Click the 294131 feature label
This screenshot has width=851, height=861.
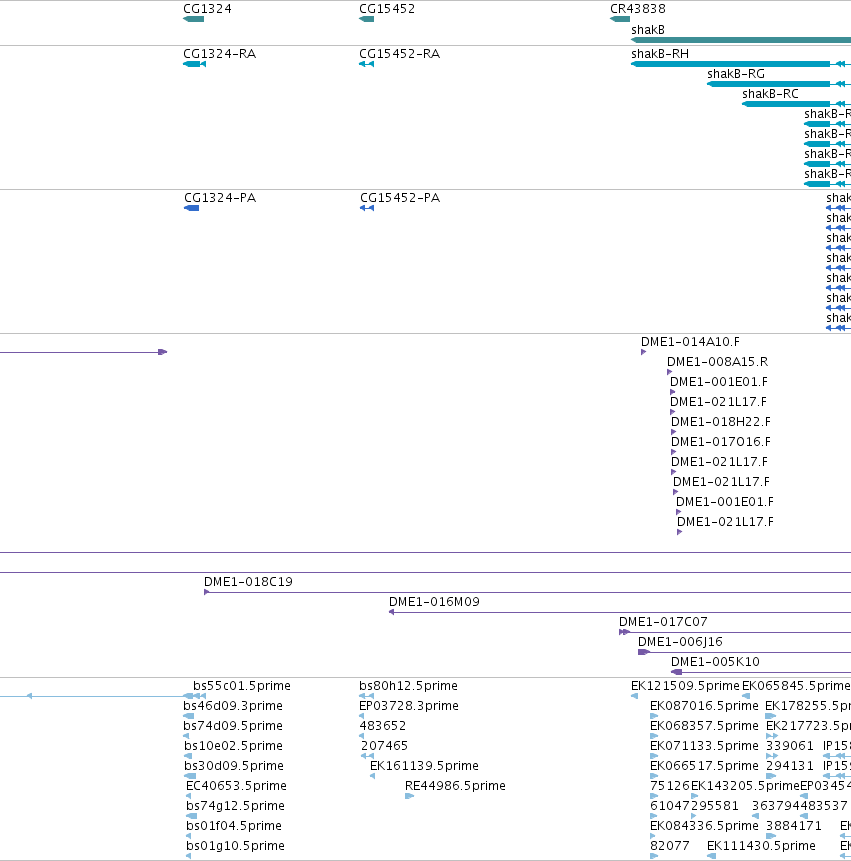(x=790, y=765)
